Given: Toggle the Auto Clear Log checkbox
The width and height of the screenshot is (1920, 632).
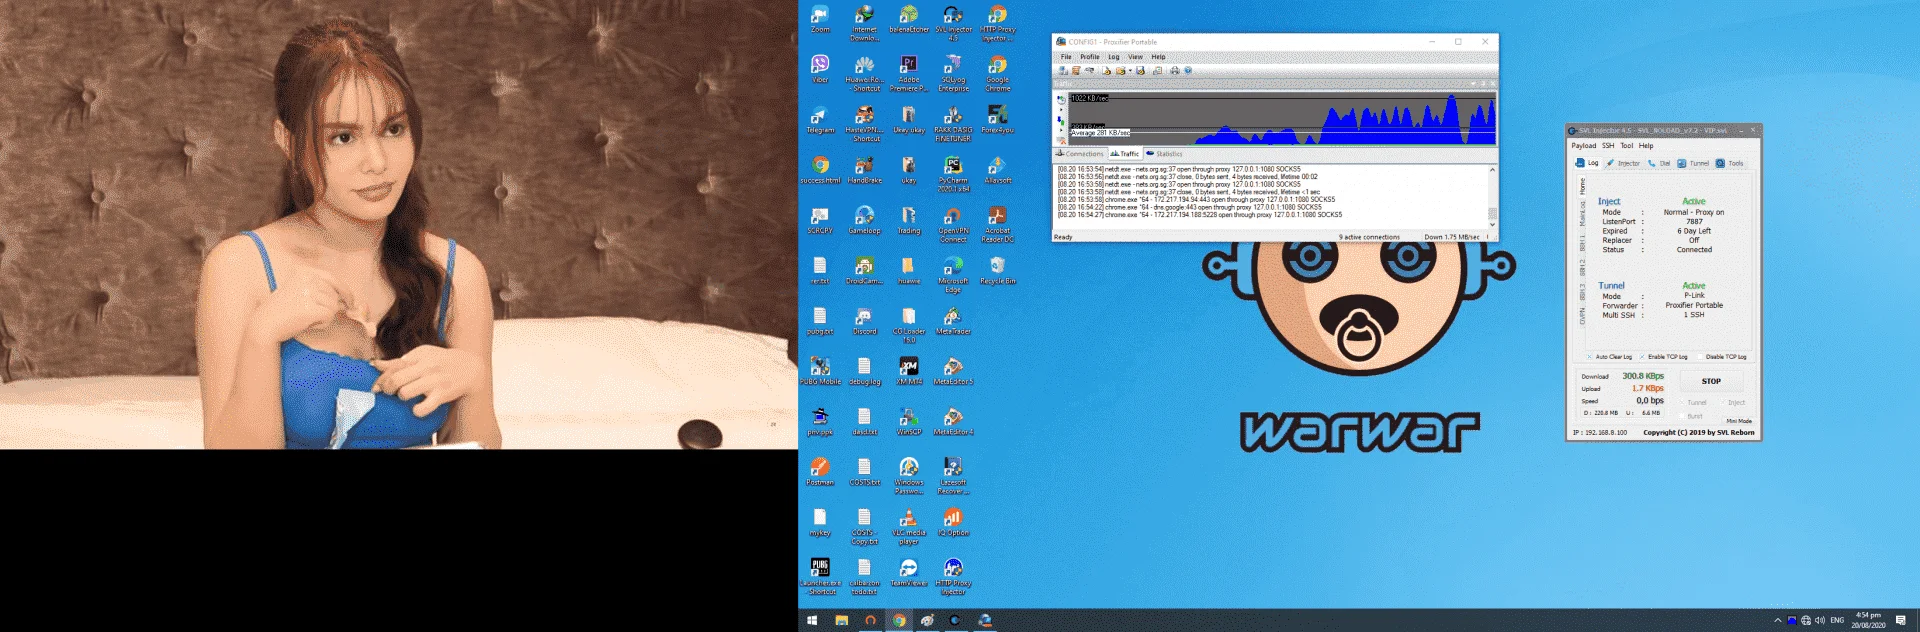Looking at the screenshot, I should 1589,356.
